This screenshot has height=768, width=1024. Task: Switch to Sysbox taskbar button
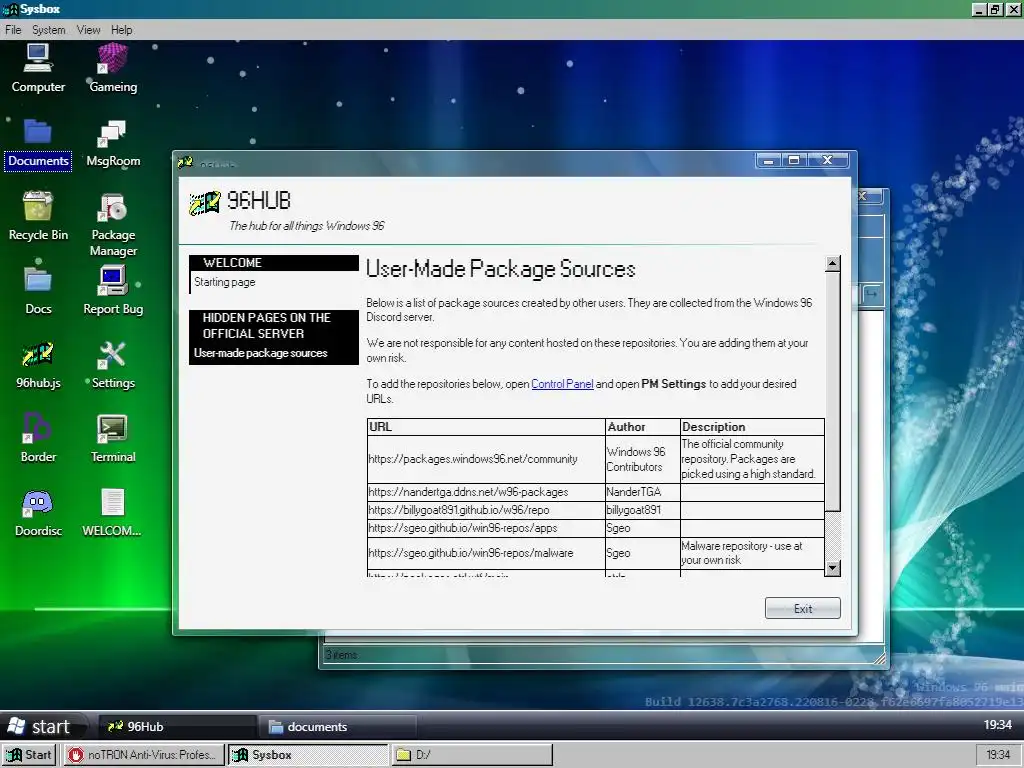308,754
